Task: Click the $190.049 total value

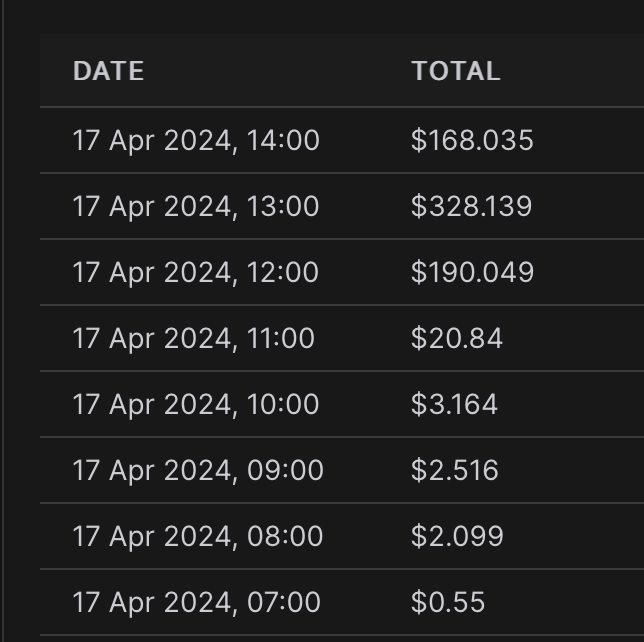Action: 472,272
